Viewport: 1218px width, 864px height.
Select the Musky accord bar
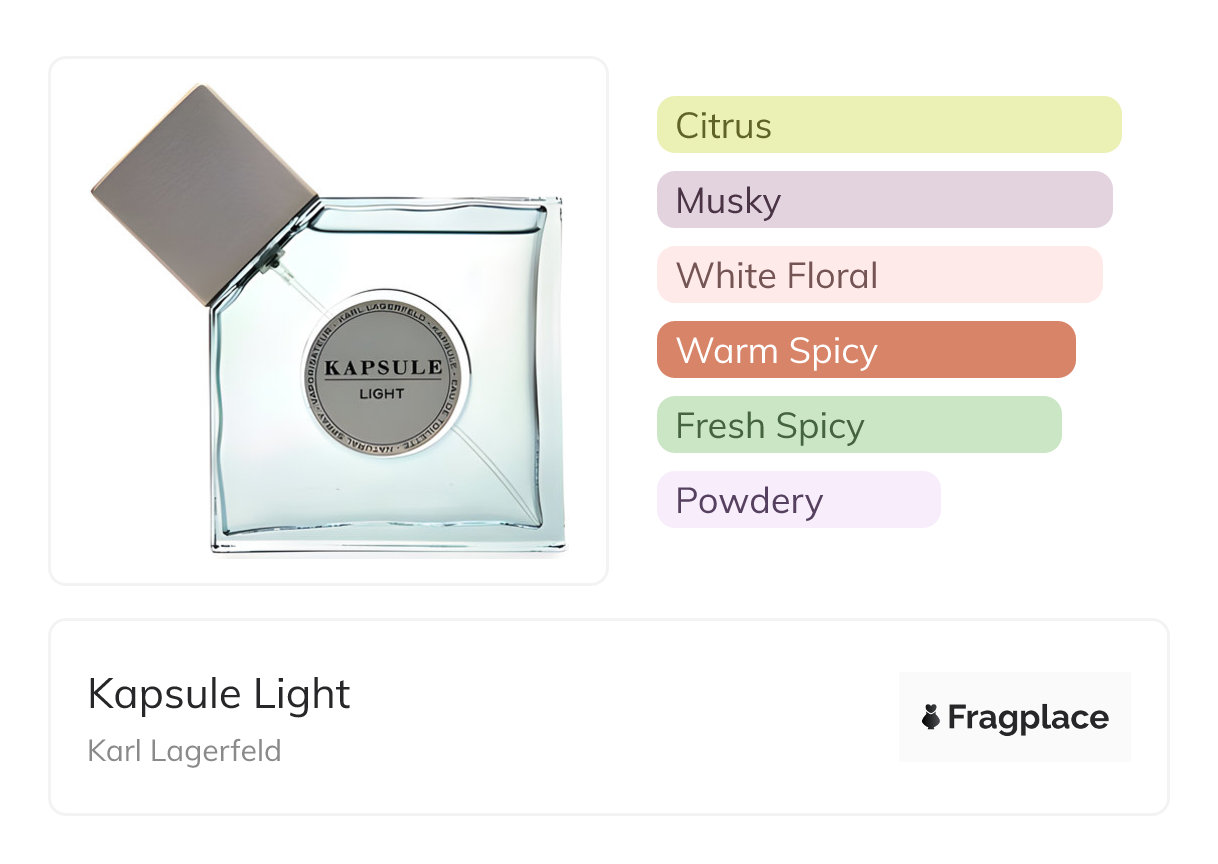(884, 200)
